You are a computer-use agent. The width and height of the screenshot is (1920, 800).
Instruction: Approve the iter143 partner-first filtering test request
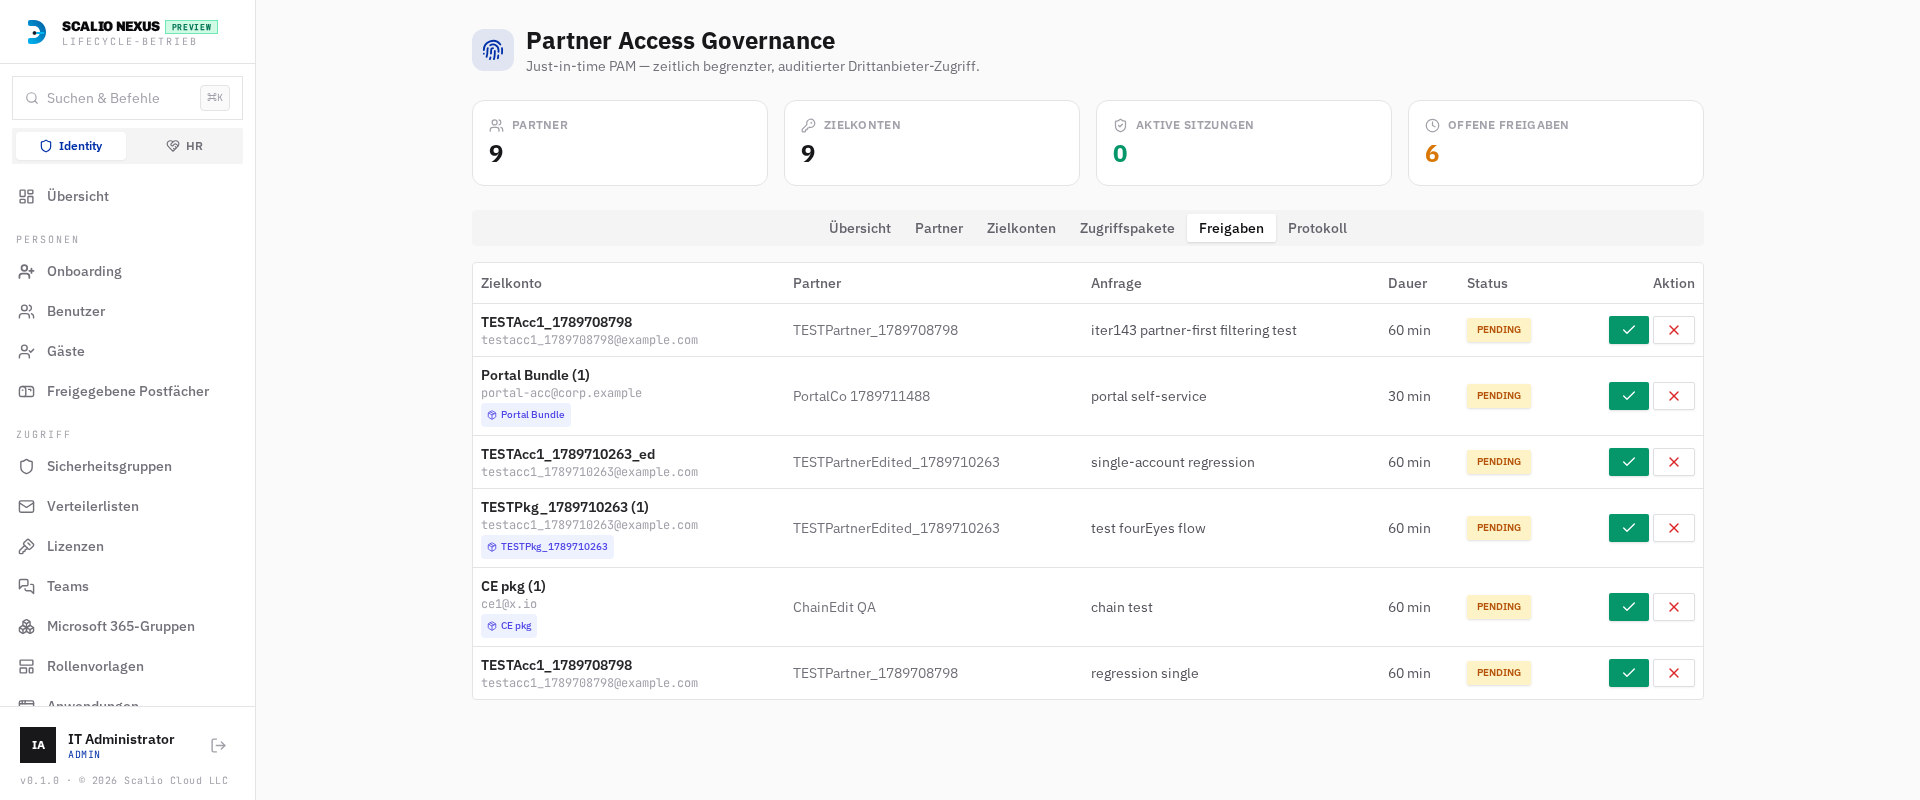pos(1628,330)
